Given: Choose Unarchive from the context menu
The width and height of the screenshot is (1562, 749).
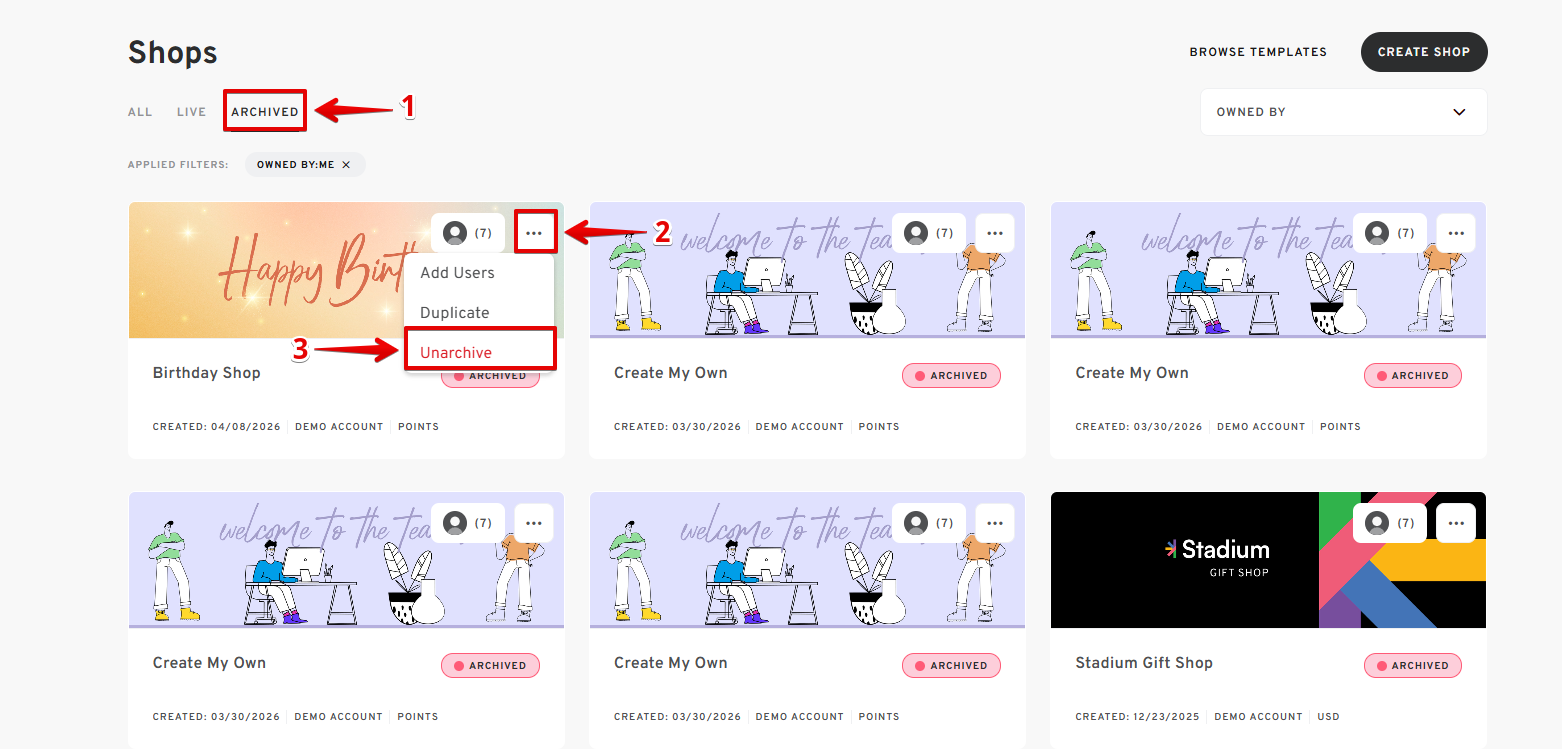Looking at the screenshot, I should pos(456,353).
